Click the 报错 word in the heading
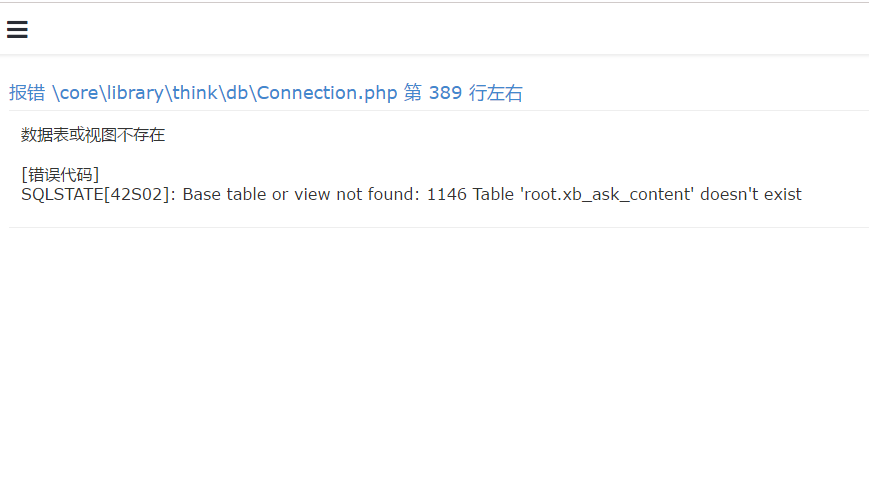Image resolution: width=869 pixels, height=479 pixels. 27,93
